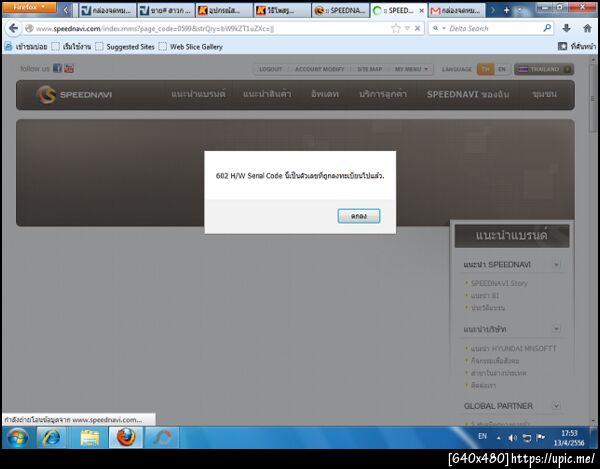This screenshot has width=600, height=469.
Task: Launch Internet Explorer from taskbar
Action: tap(52, 438)
